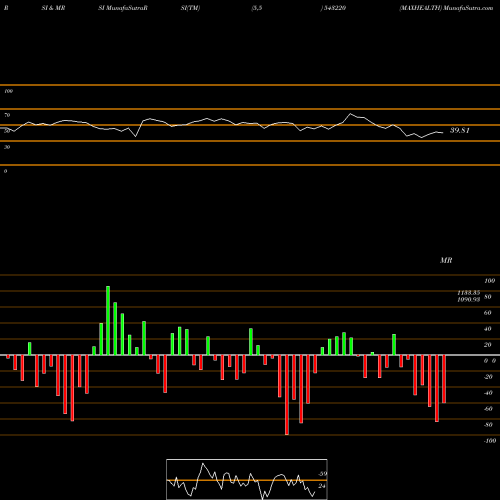This screenshot has height=500, width=500.
Task: Click the price value 1090.93
Action: [x=469, y=299]
